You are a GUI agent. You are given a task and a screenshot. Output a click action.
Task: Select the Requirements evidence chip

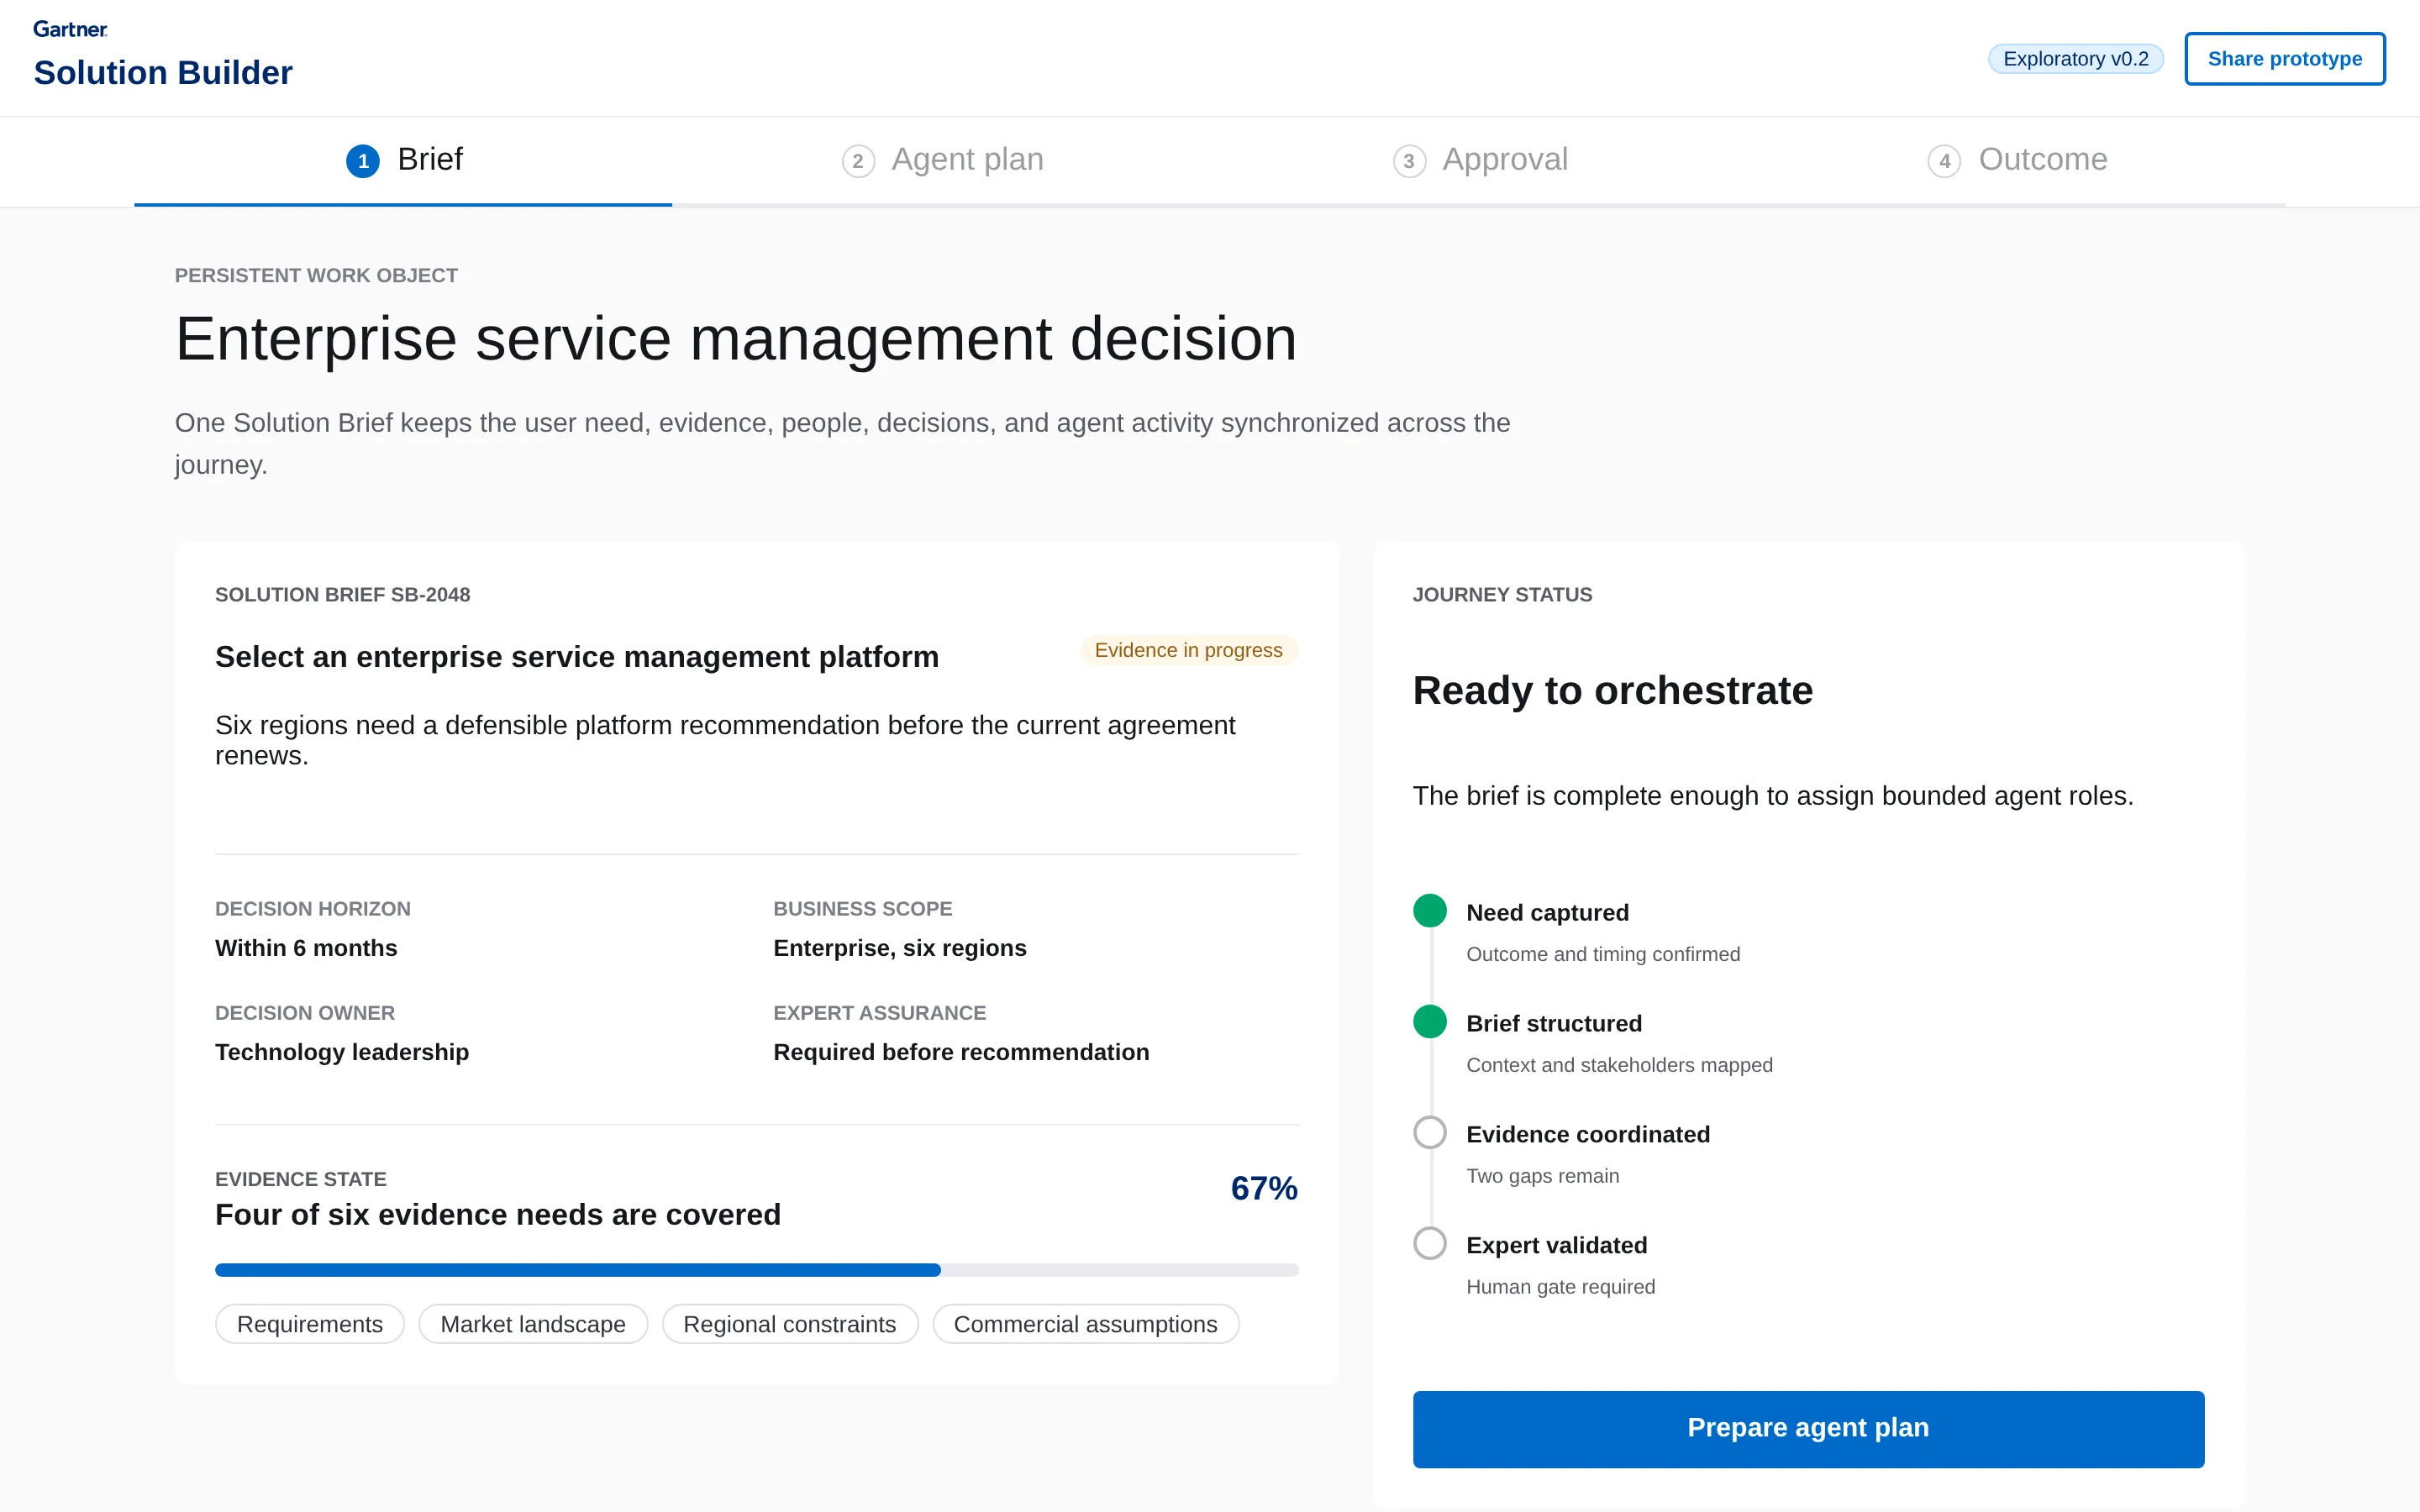pyautogui.click(x=310, y=1324)
